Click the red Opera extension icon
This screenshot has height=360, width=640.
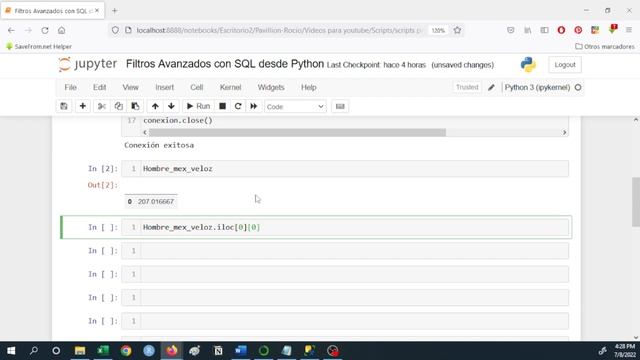(561, 30)
